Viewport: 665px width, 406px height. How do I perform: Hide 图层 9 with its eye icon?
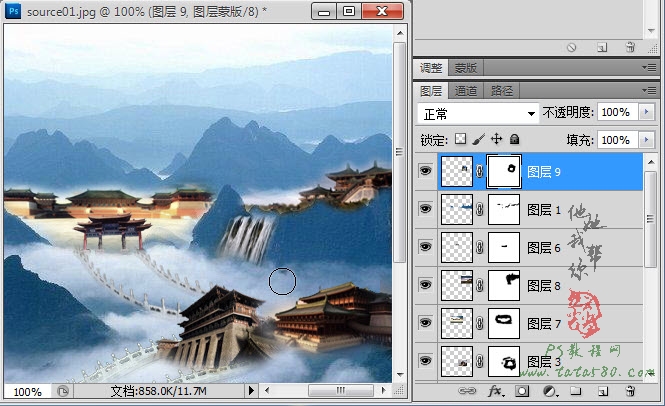425,171
